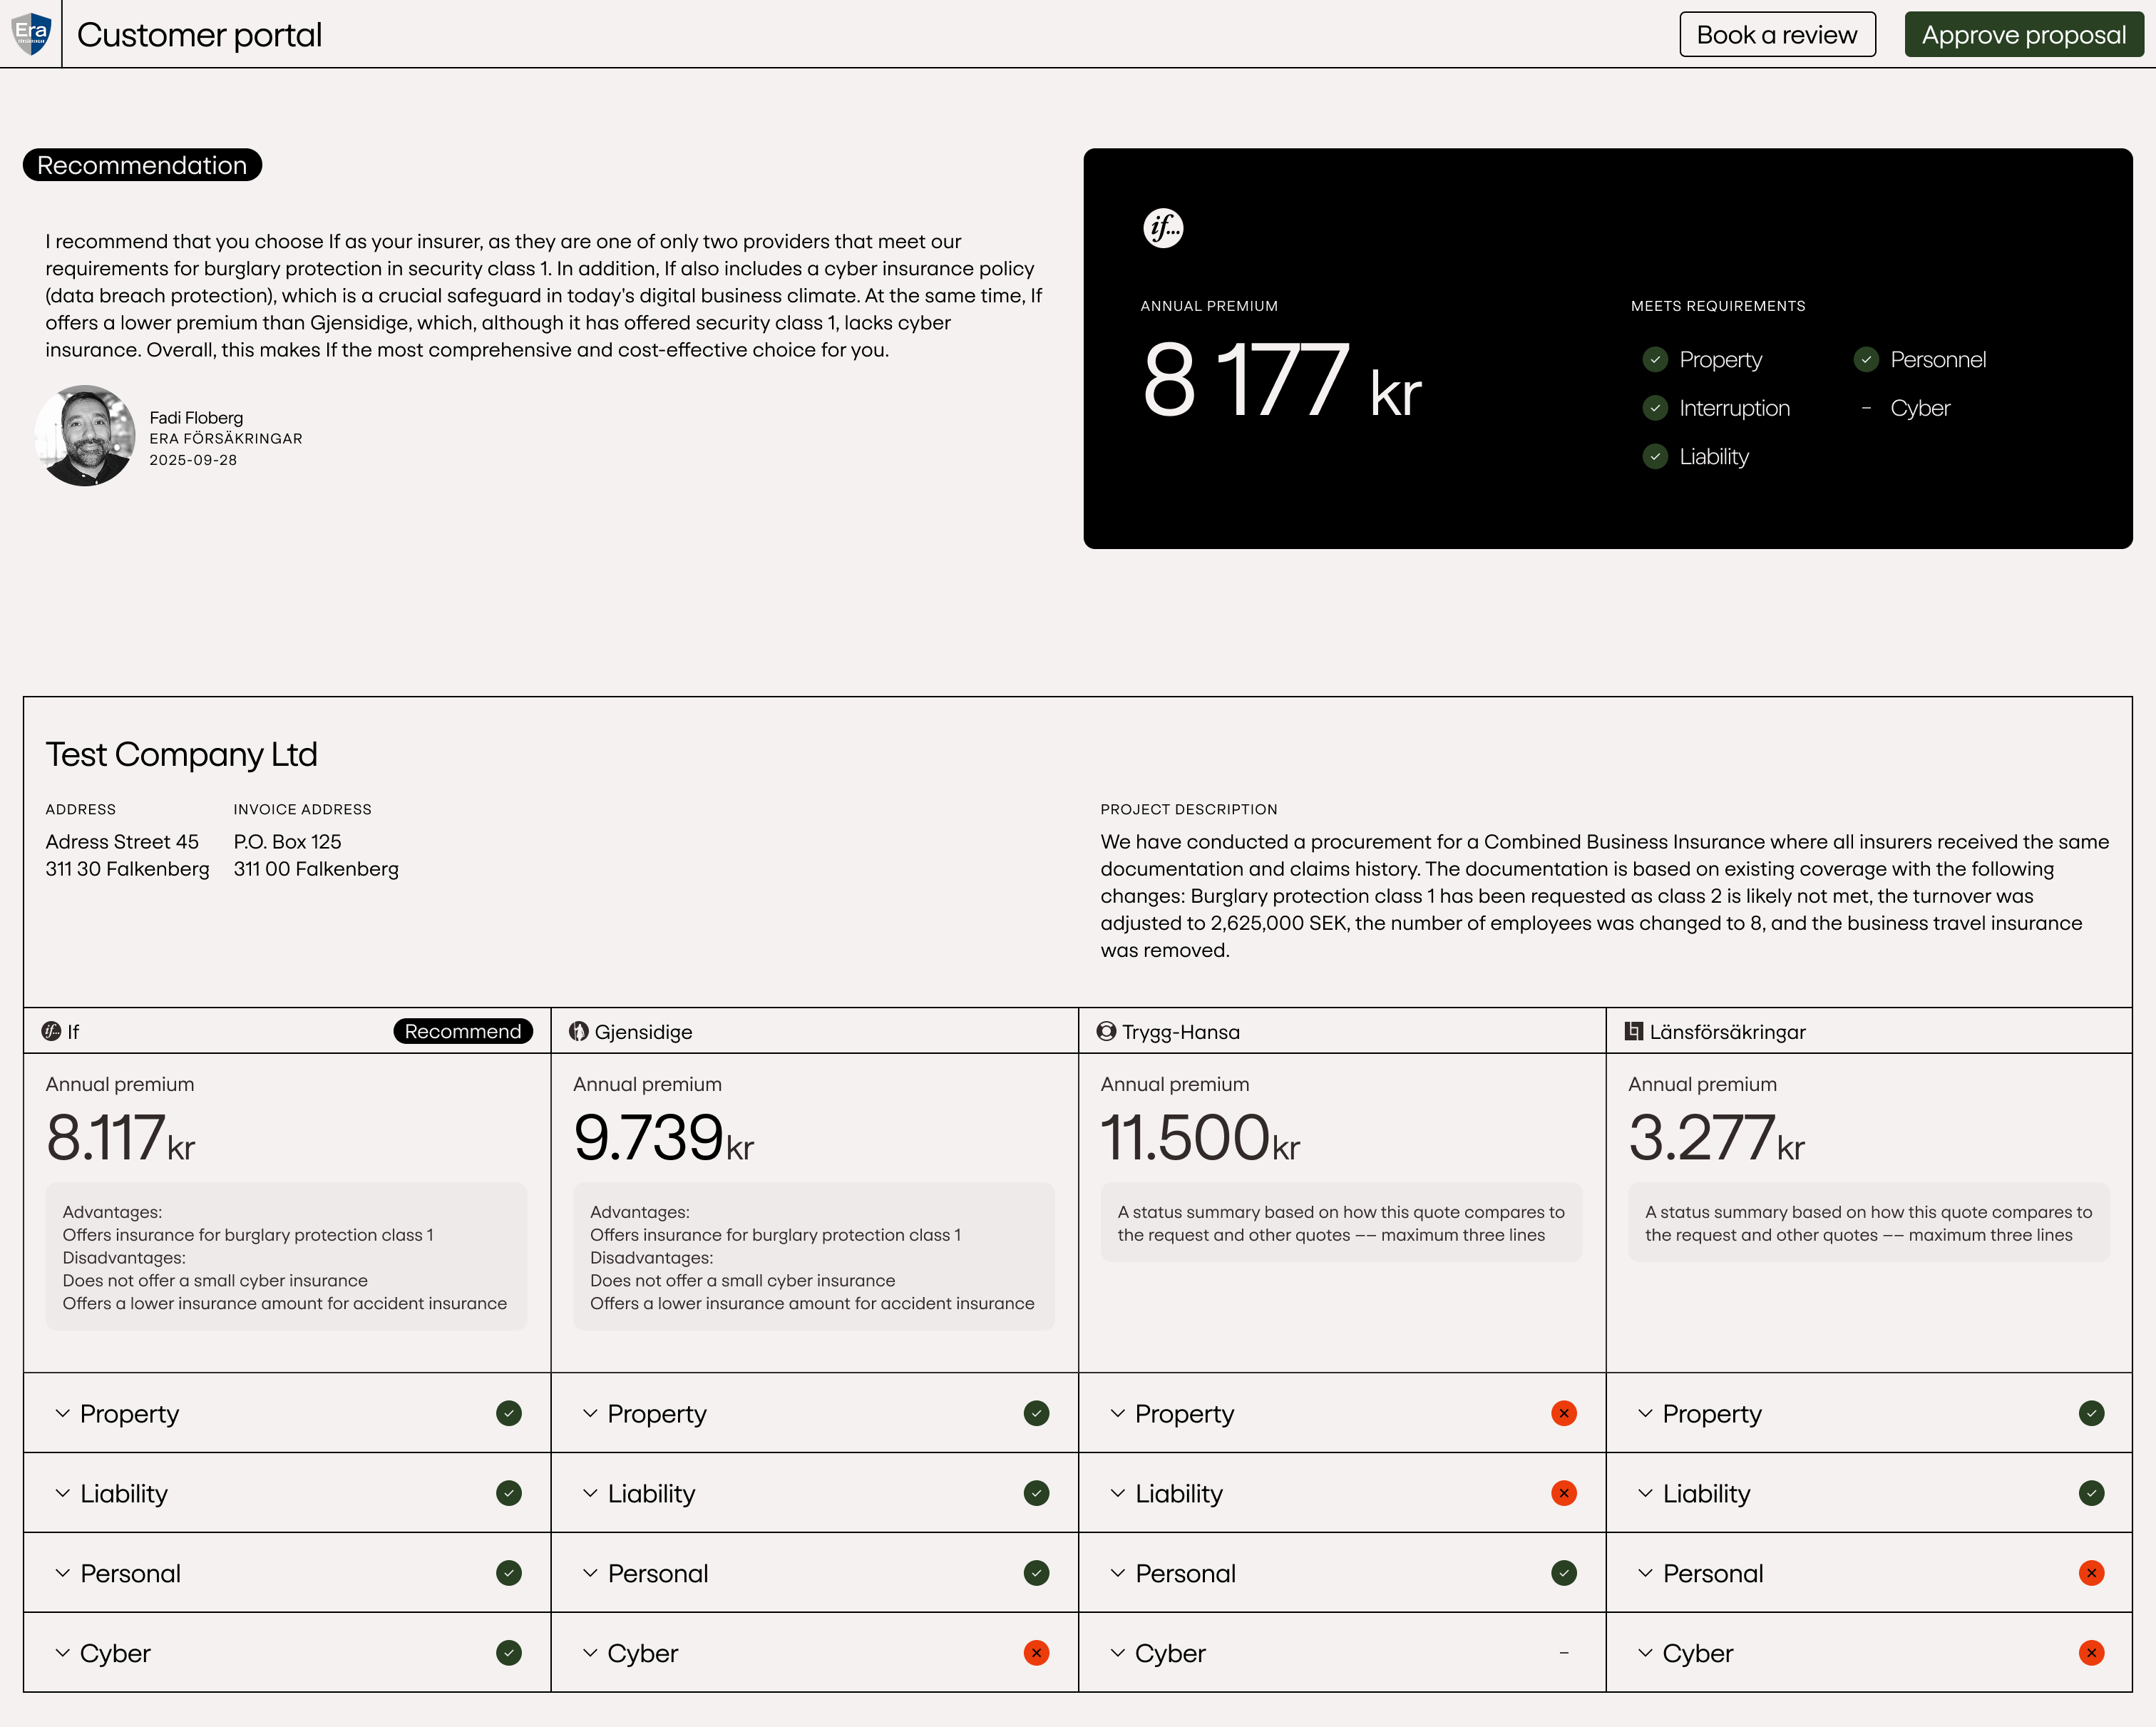Click the If column header logo

tap(51, 1031)
